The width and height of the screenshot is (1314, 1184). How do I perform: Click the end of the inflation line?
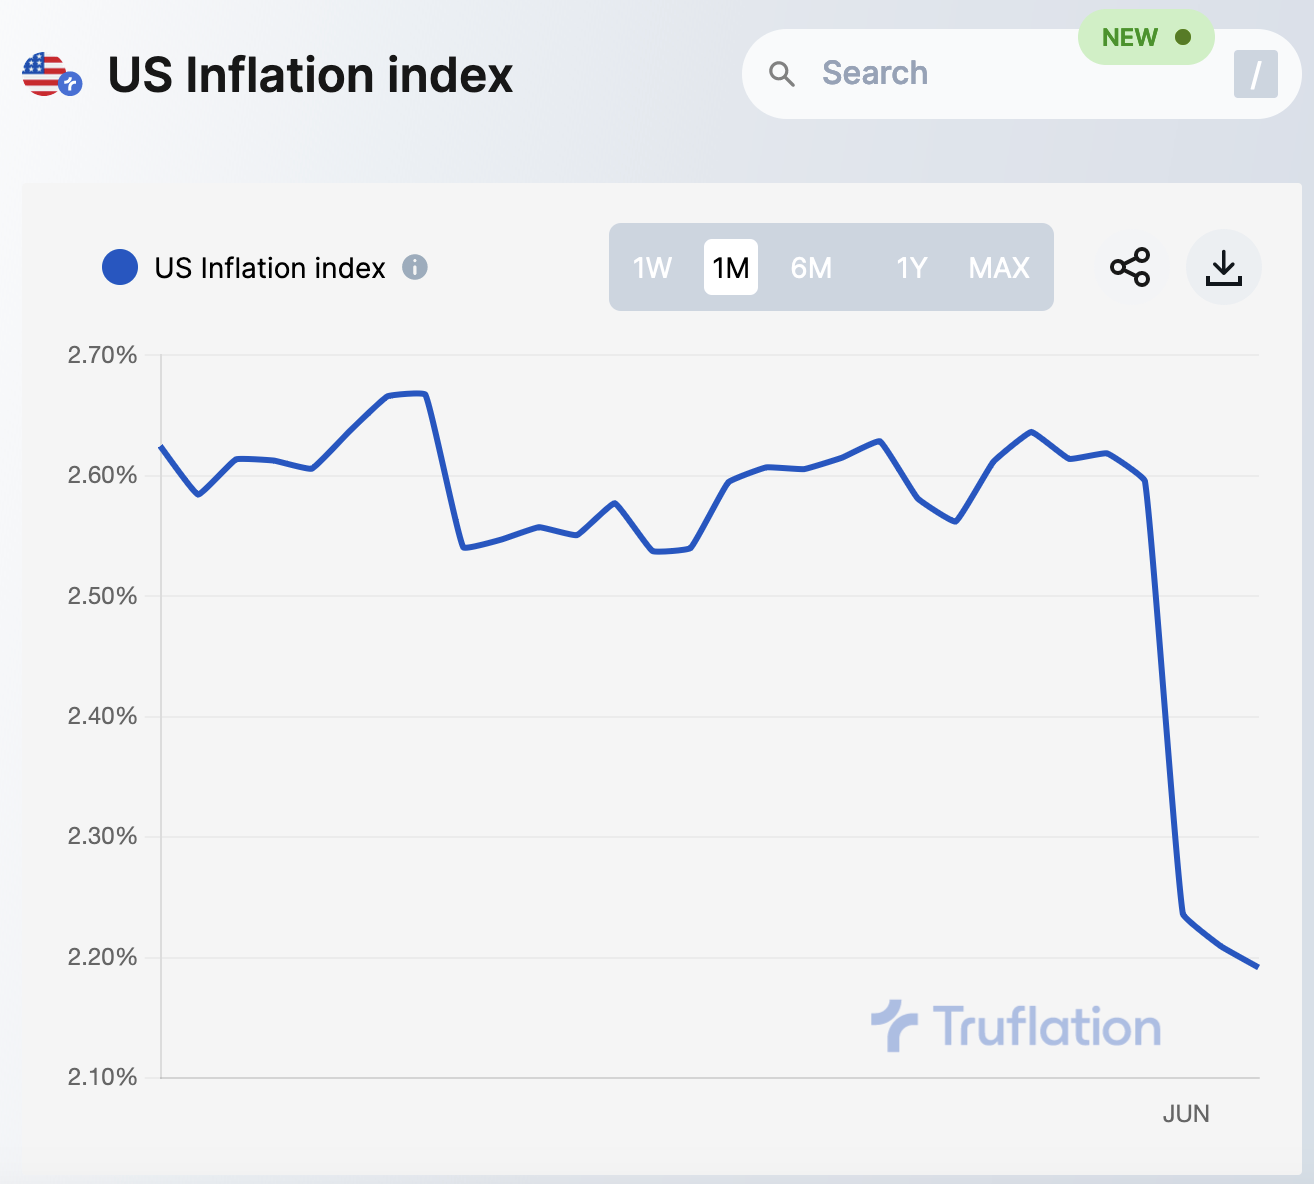pos(1257,967)
